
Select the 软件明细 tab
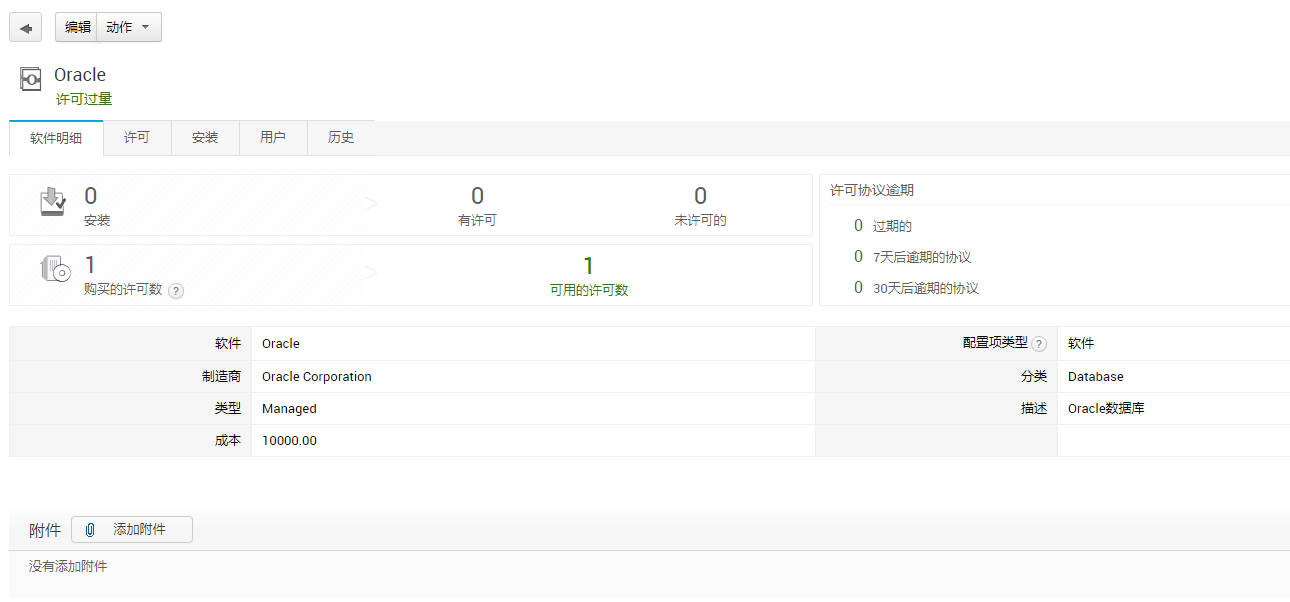coord(56,138)
